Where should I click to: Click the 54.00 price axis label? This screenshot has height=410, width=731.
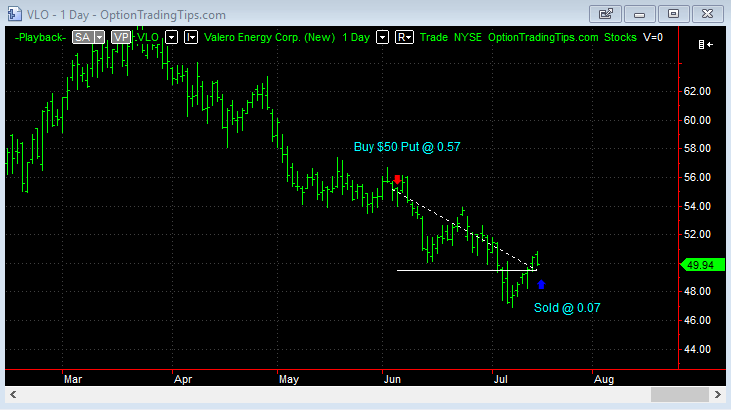tap(697, 206)
